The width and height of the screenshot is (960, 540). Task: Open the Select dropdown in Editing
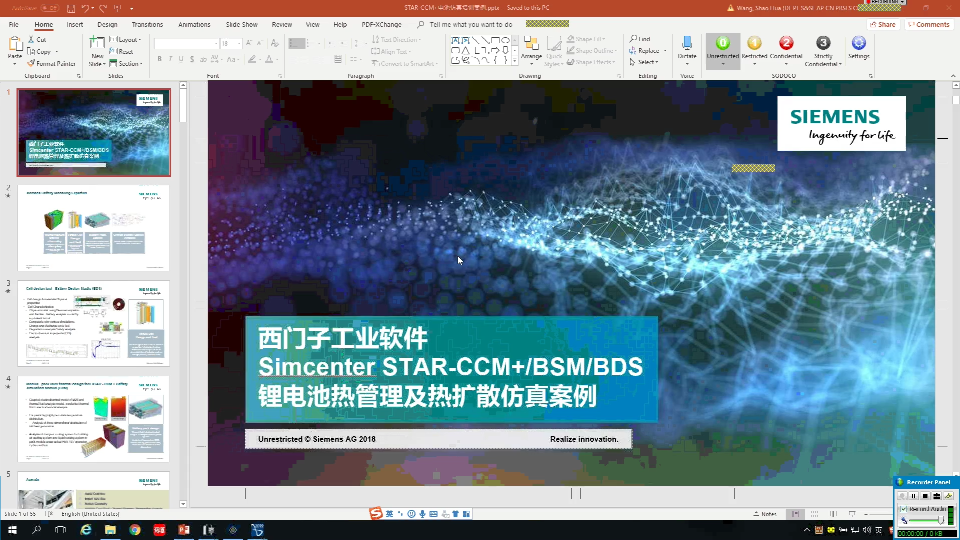(x=647, y=62)
